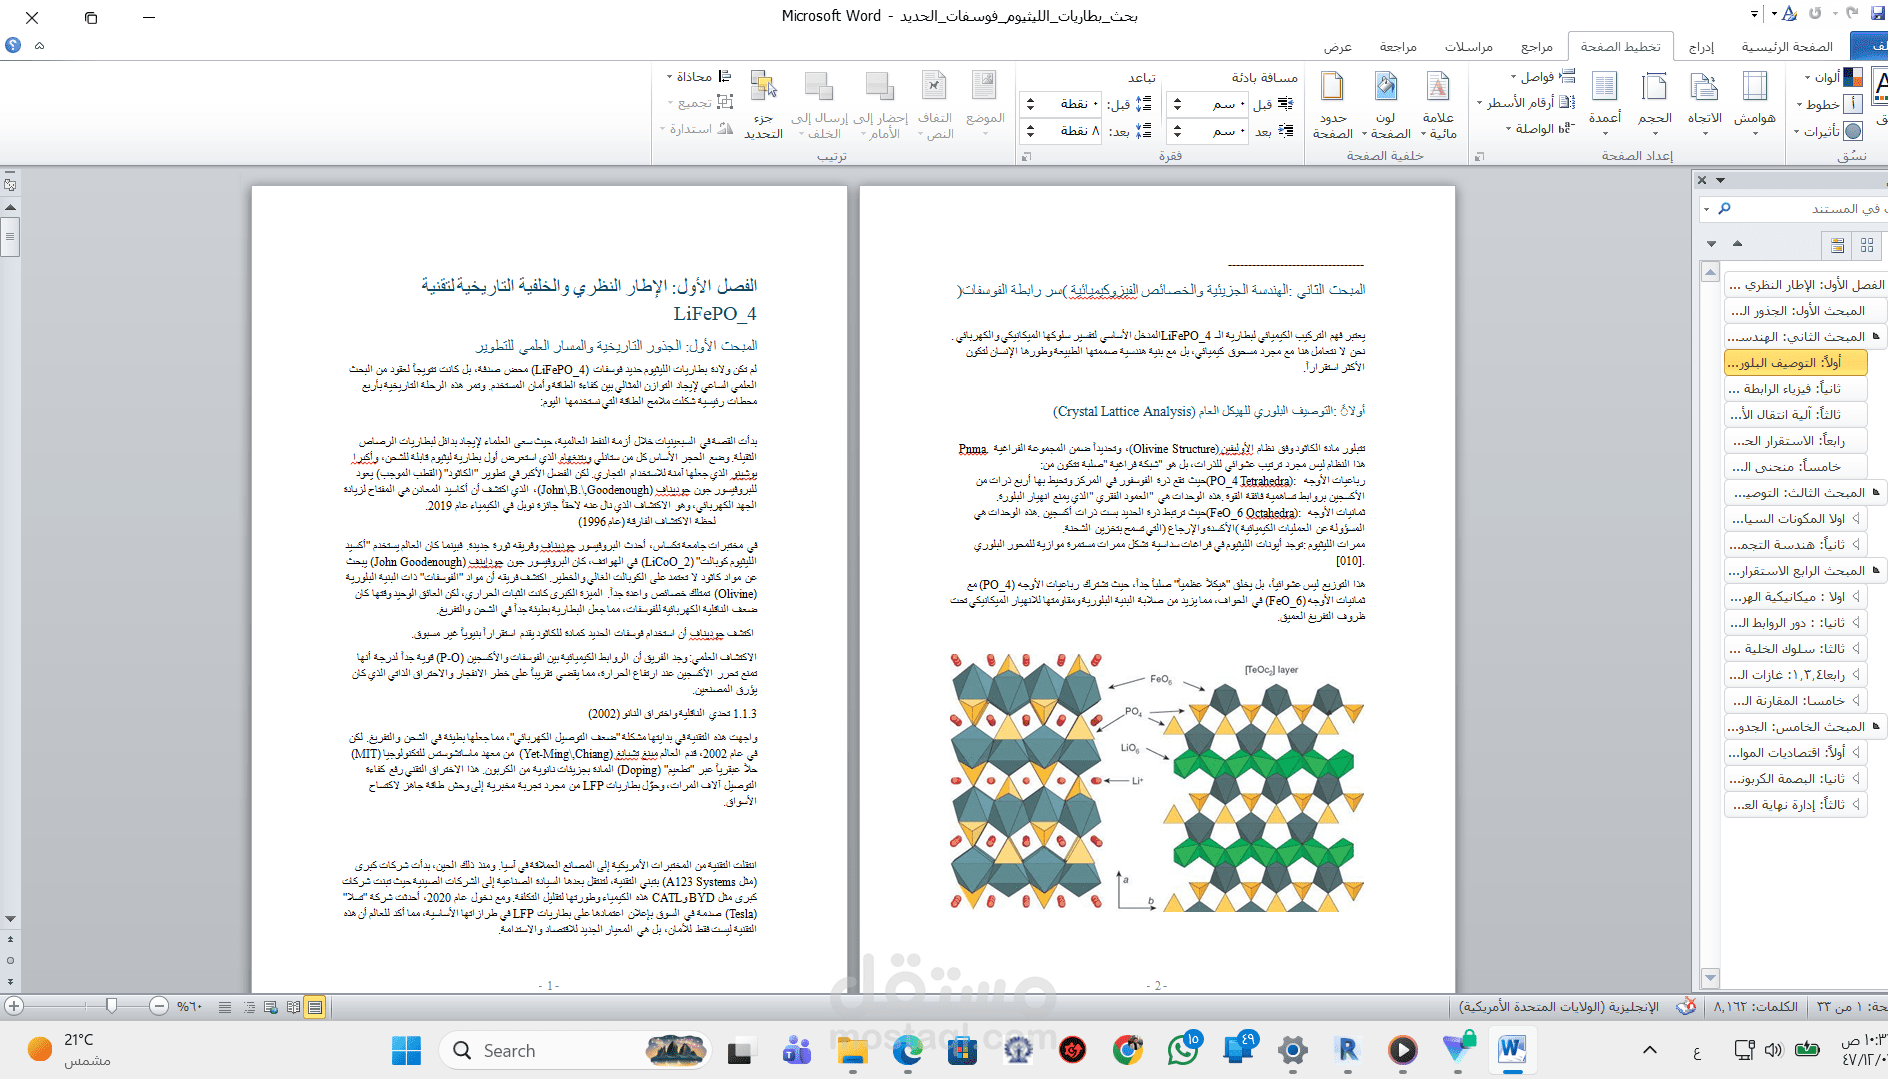Click the Page Color (لون الصفحة) icon
The height and width of the screenshot is (1079, 1888).
click(x=1386, y=88)
